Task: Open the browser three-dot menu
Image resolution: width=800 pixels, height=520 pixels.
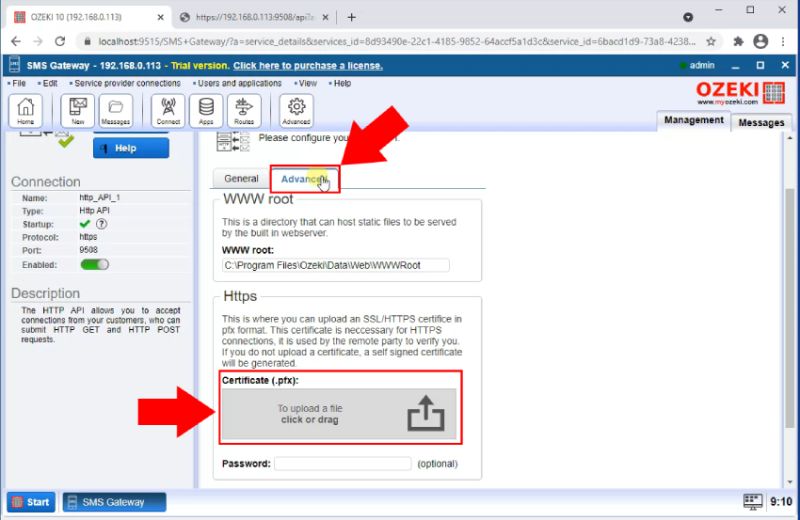Action: [783, 41]
